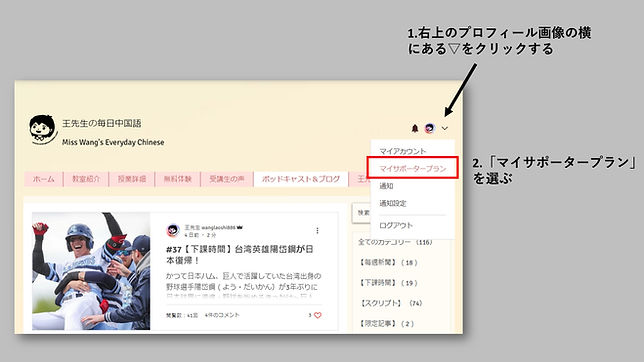The width and height of the screenshot is (644, 362).
Task: Filter by 【毎週新聞】(18) category
Action: [389, 262]
